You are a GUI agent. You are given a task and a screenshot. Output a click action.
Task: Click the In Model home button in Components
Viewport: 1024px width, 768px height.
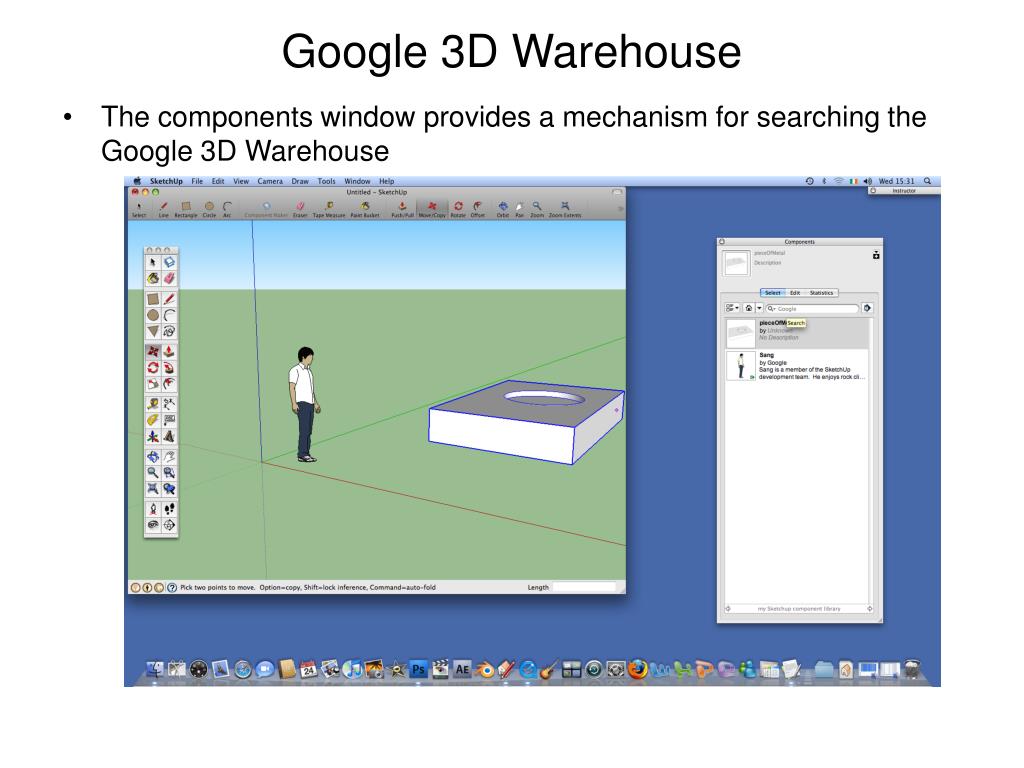748,308
